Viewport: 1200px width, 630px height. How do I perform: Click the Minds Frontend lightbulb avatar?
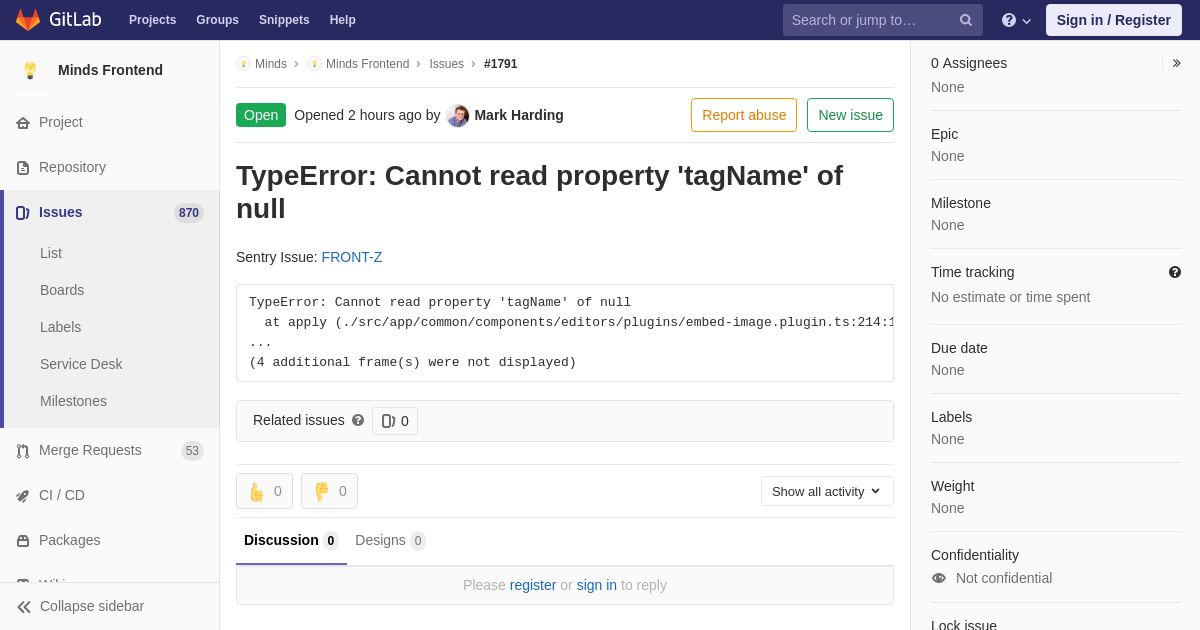coord(30,70)
